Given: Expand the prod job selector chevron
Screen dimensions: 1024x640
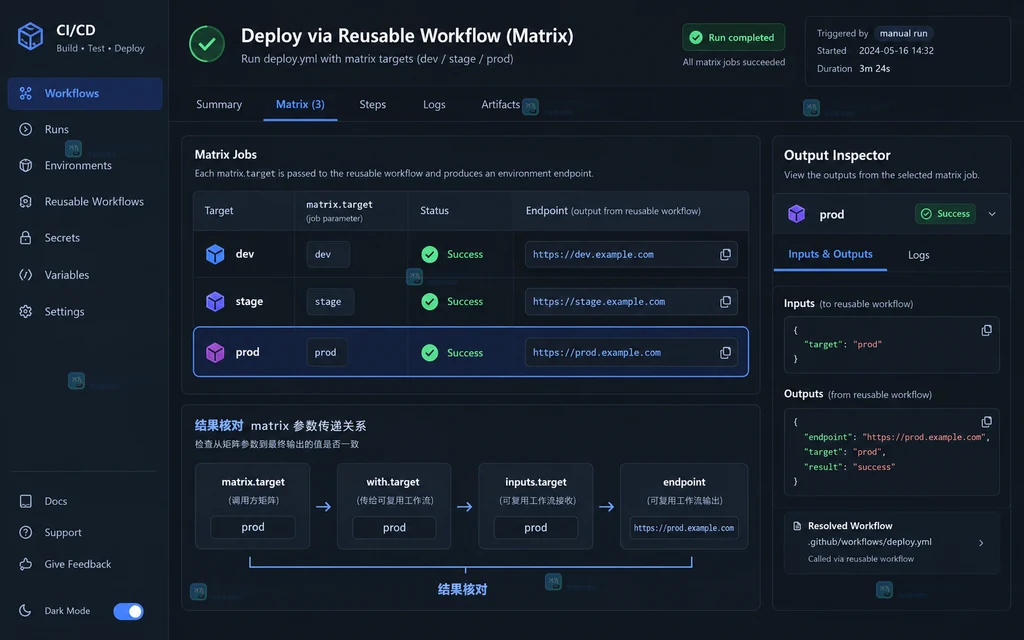Looking at the screenshot, I should (992, 214).
